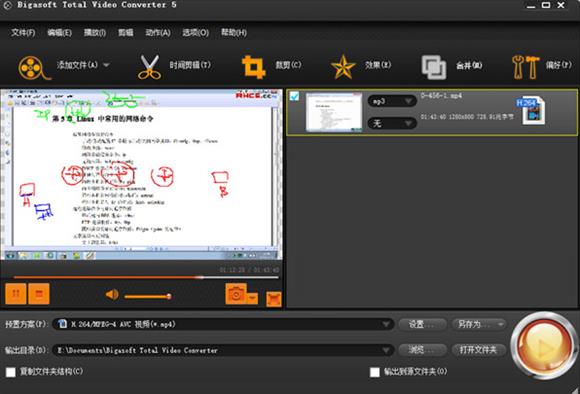Screen dimensions: 580x394
Task: Seek on the video progress bar
Action: tap(146, 277)
